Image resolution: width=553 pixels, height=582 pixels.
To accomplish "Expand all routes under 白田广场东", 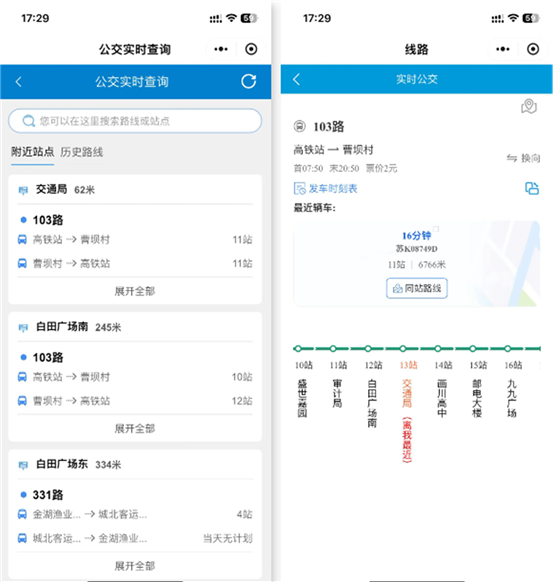I will (135, 566).
